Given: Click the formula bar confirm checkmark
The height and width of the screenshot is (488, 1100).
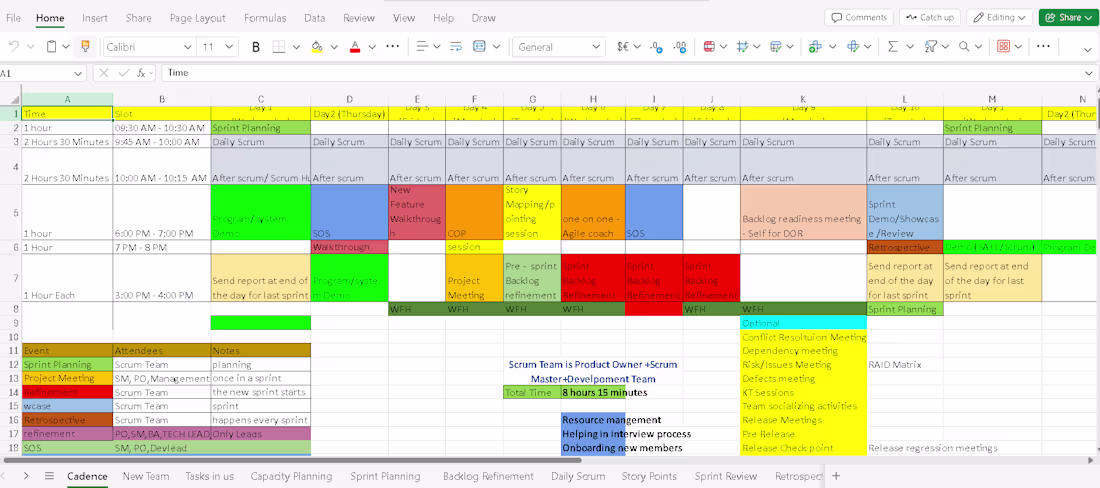Looking at the screenshot, I should [x=123, y=73].
